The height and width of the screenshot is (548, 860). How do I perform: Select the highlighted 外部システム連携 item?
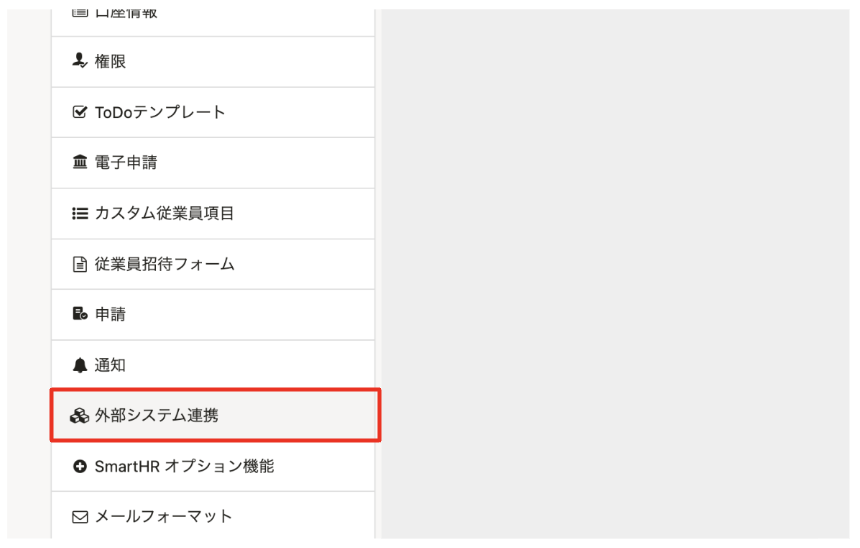tap(215, 415)
